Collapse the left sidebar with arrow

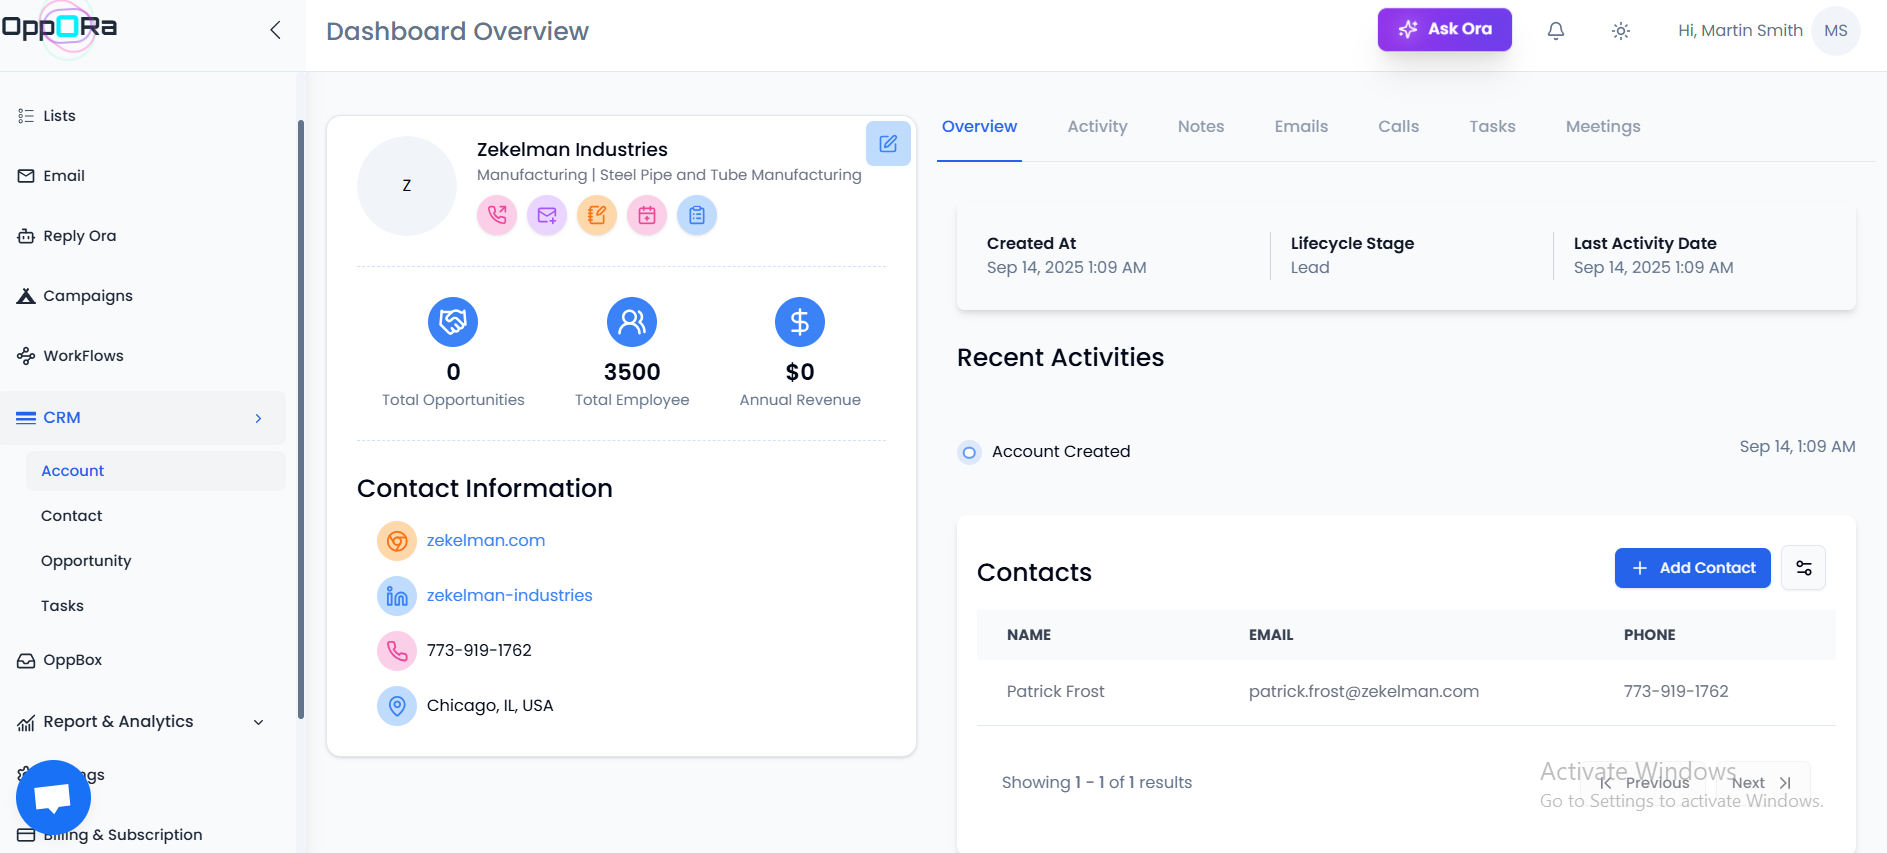coord(275,30)
